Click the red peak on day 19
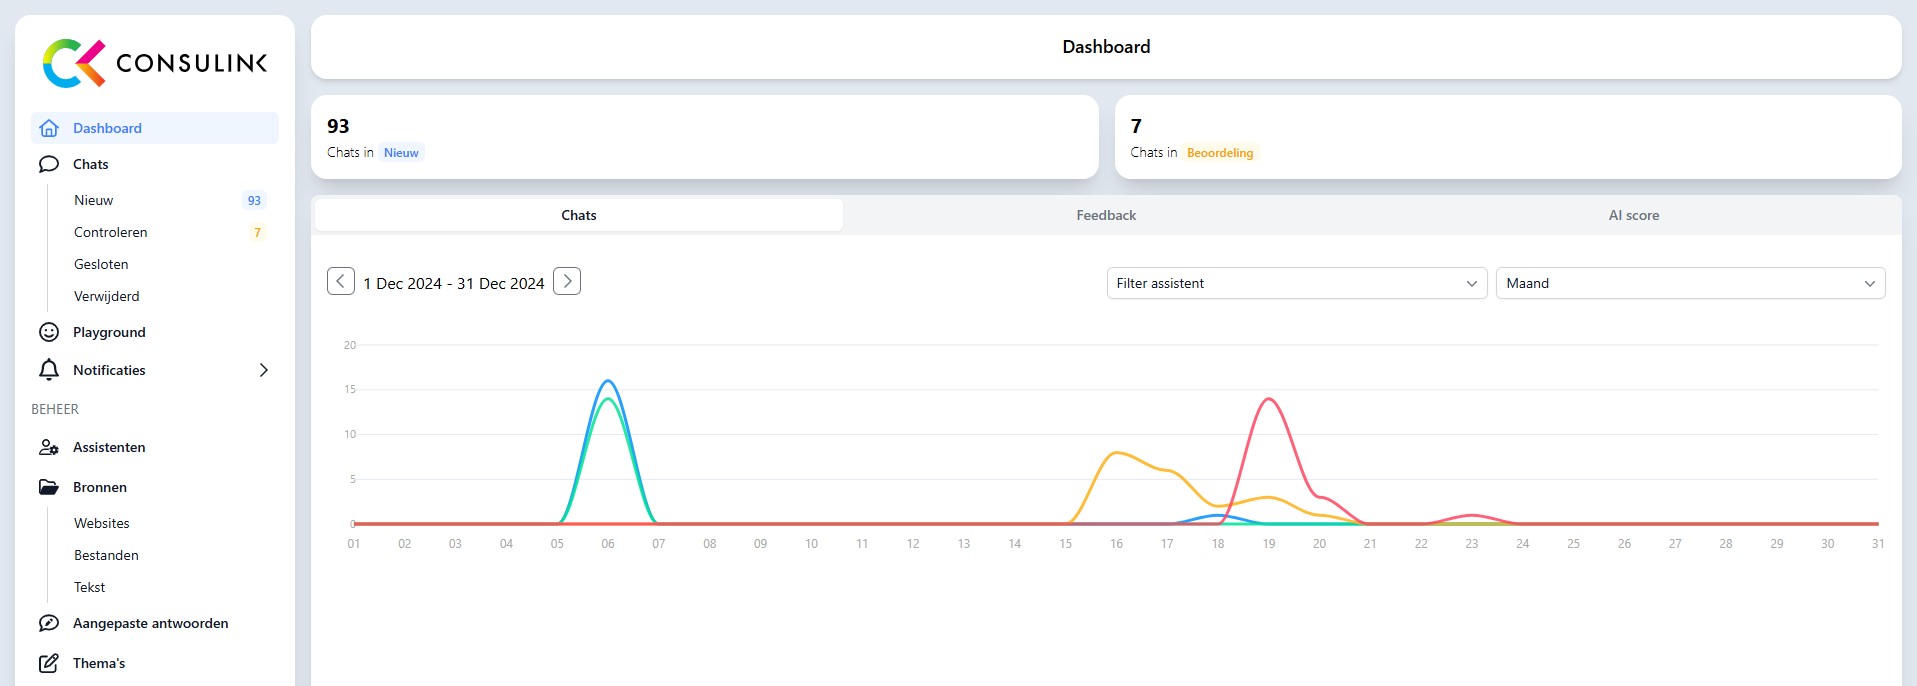 pos(1268,400)
